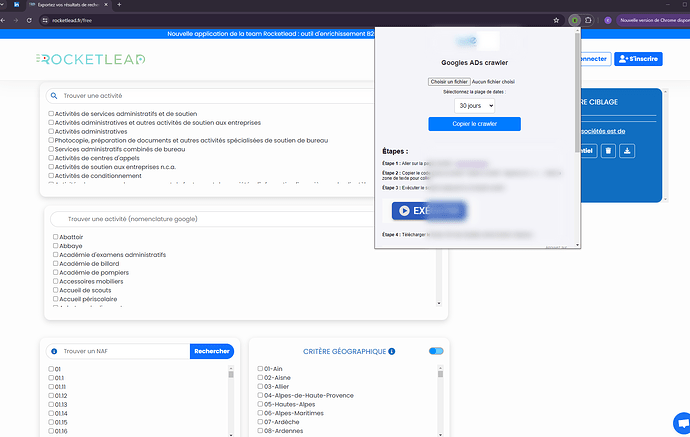Viewport: 690px width, 437px height.
Task: Click the info icon in the NAF search
Action: (x=54, y=351)
